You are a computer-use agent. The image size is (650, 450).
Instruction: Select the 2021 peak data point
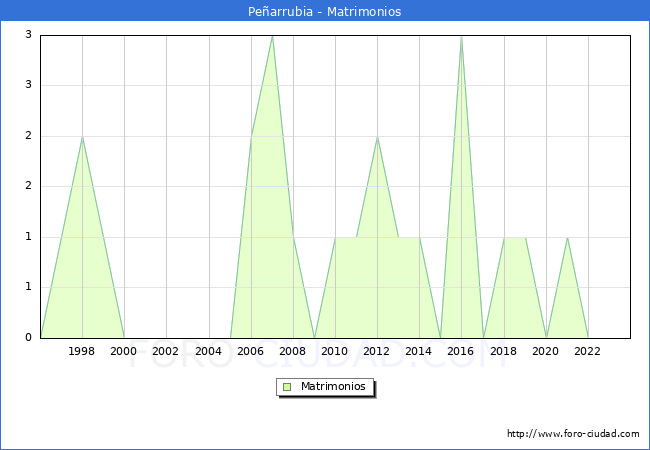pos(567,237)
